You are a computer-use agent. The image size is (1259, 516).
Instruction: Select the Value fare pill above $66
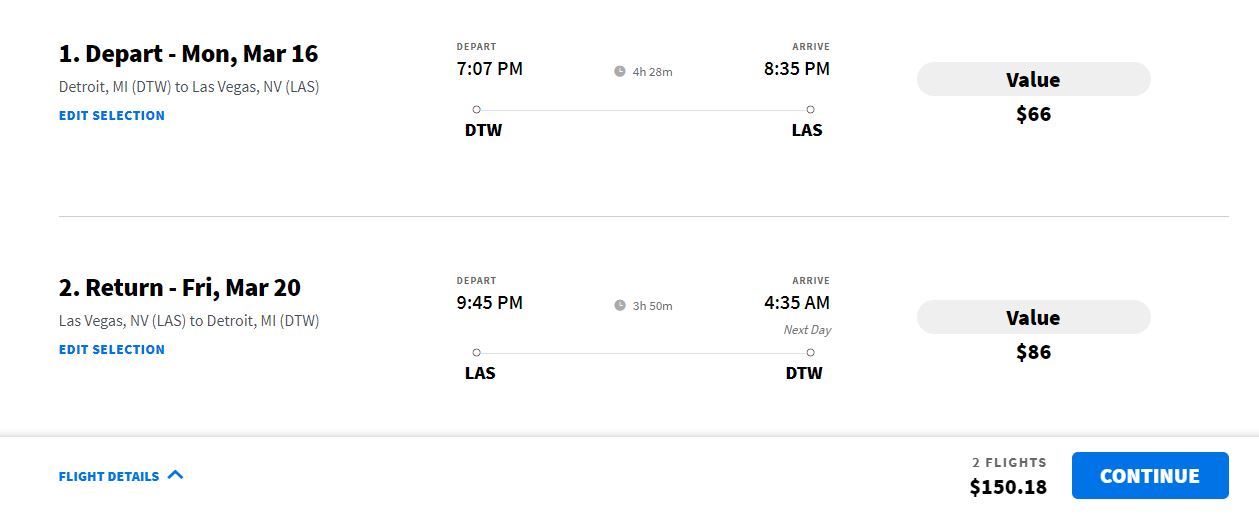click(x=1033, y=80)
